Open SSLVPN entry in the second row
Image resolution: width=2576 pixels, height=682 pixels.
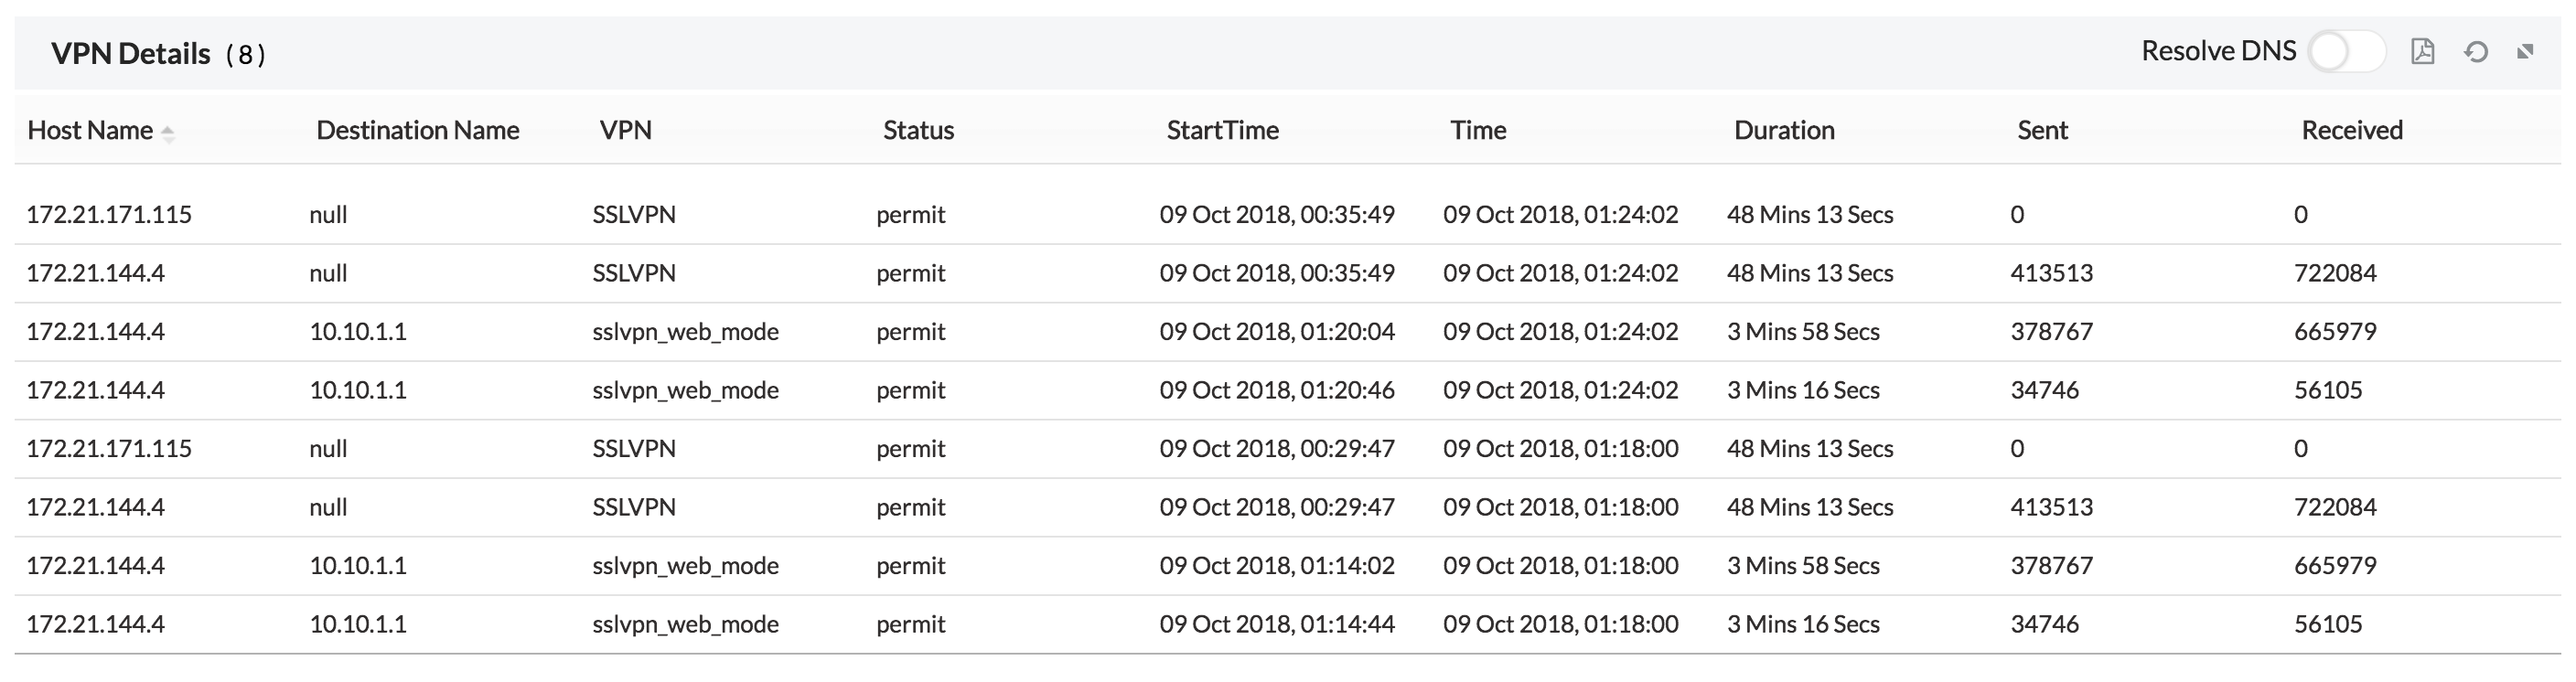pos(634,272)
